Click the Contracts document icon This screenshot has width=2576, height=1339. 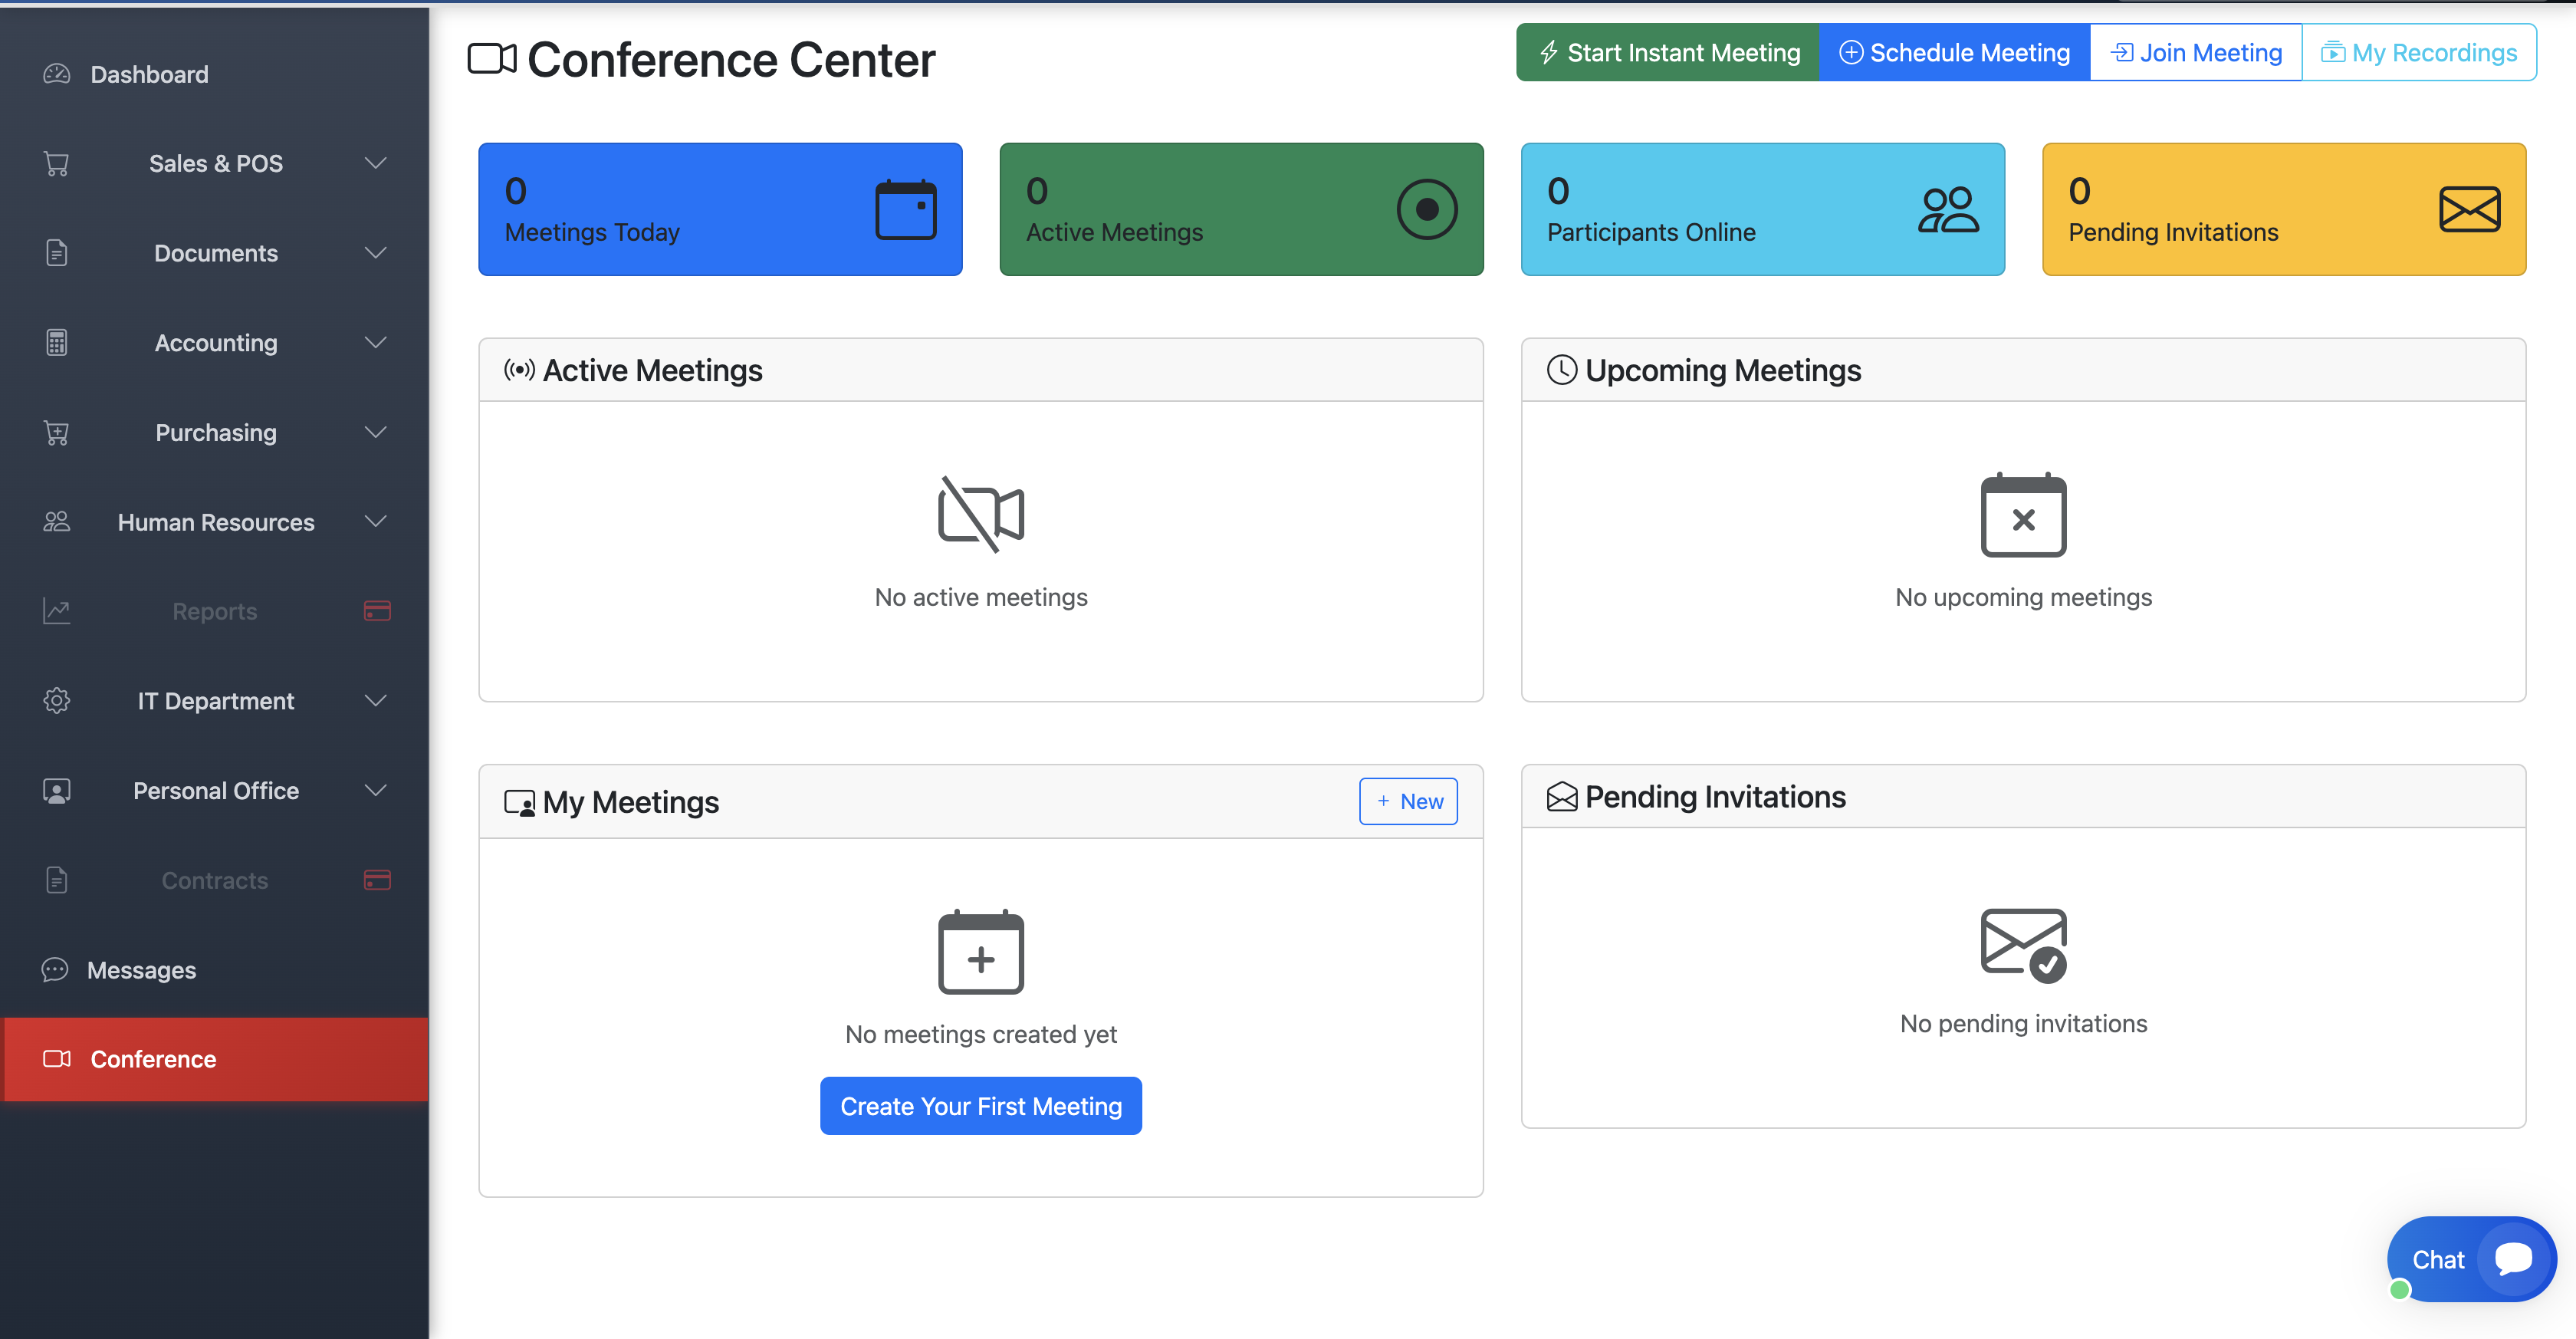pyautogui.click(x=56, y=880)
